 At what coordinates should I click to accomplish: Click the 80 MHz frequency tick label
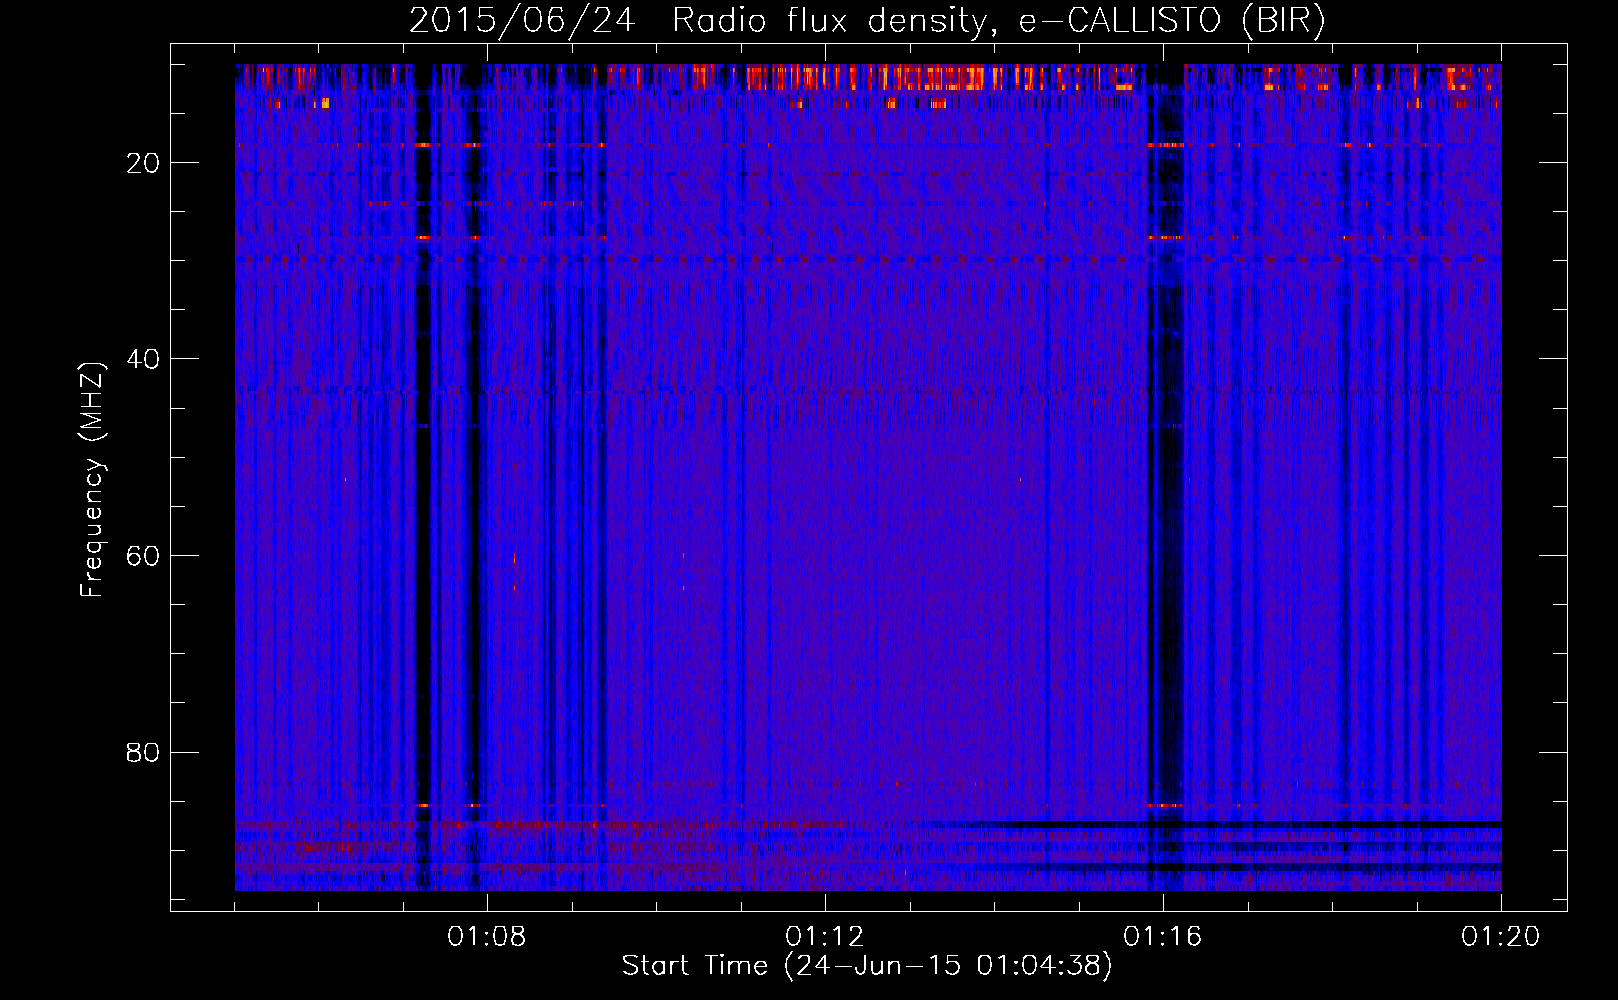(143, 752)
